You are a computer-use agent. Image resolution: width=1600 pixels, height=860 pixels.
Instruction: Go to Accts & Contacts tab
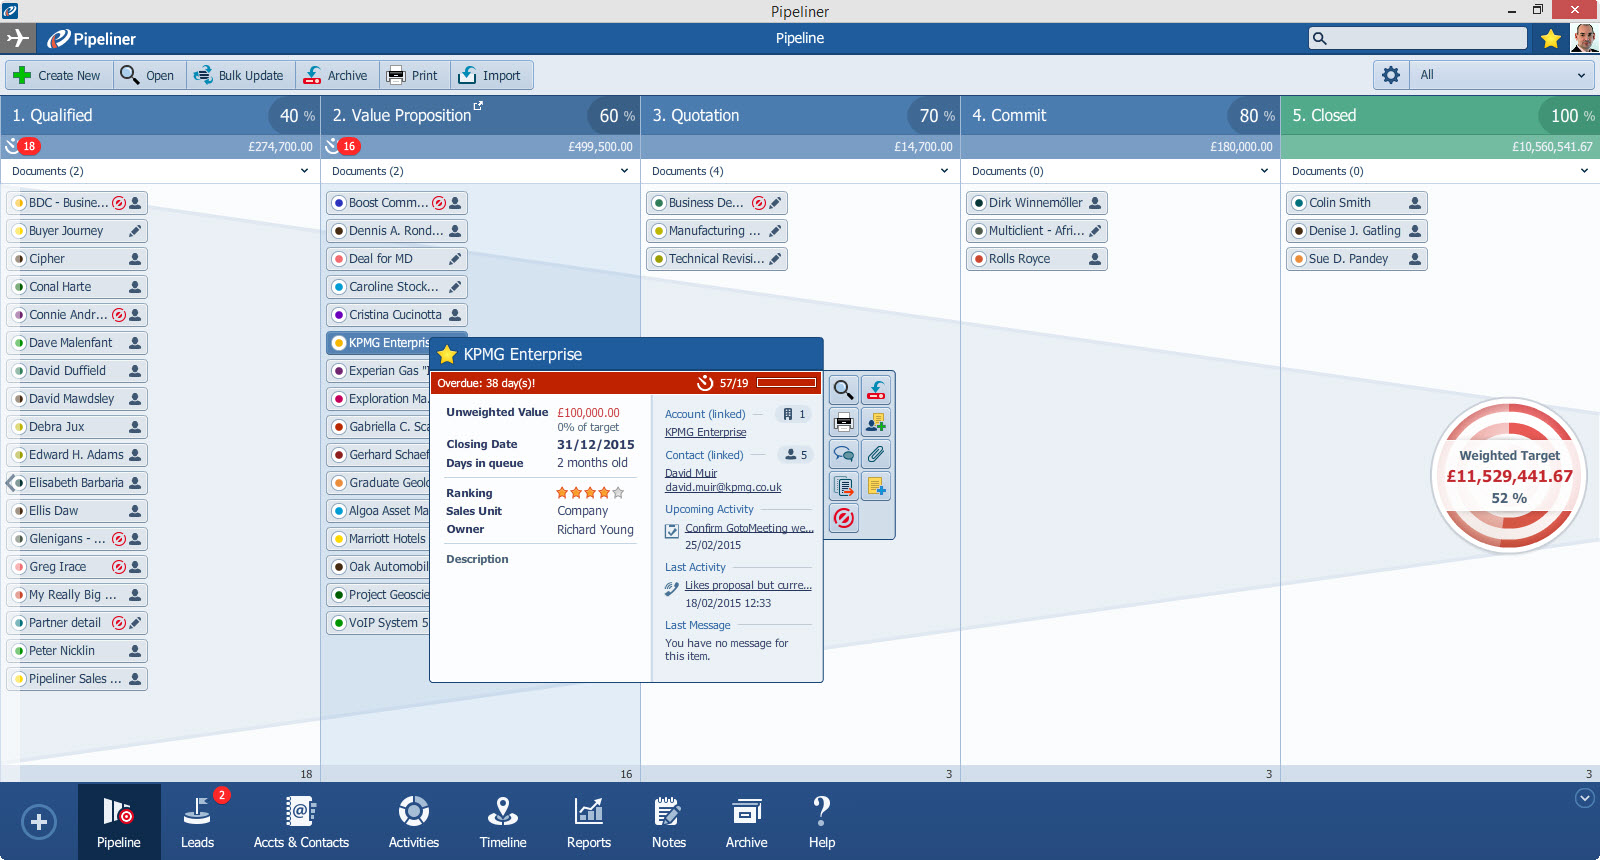(x=301, y=822)
